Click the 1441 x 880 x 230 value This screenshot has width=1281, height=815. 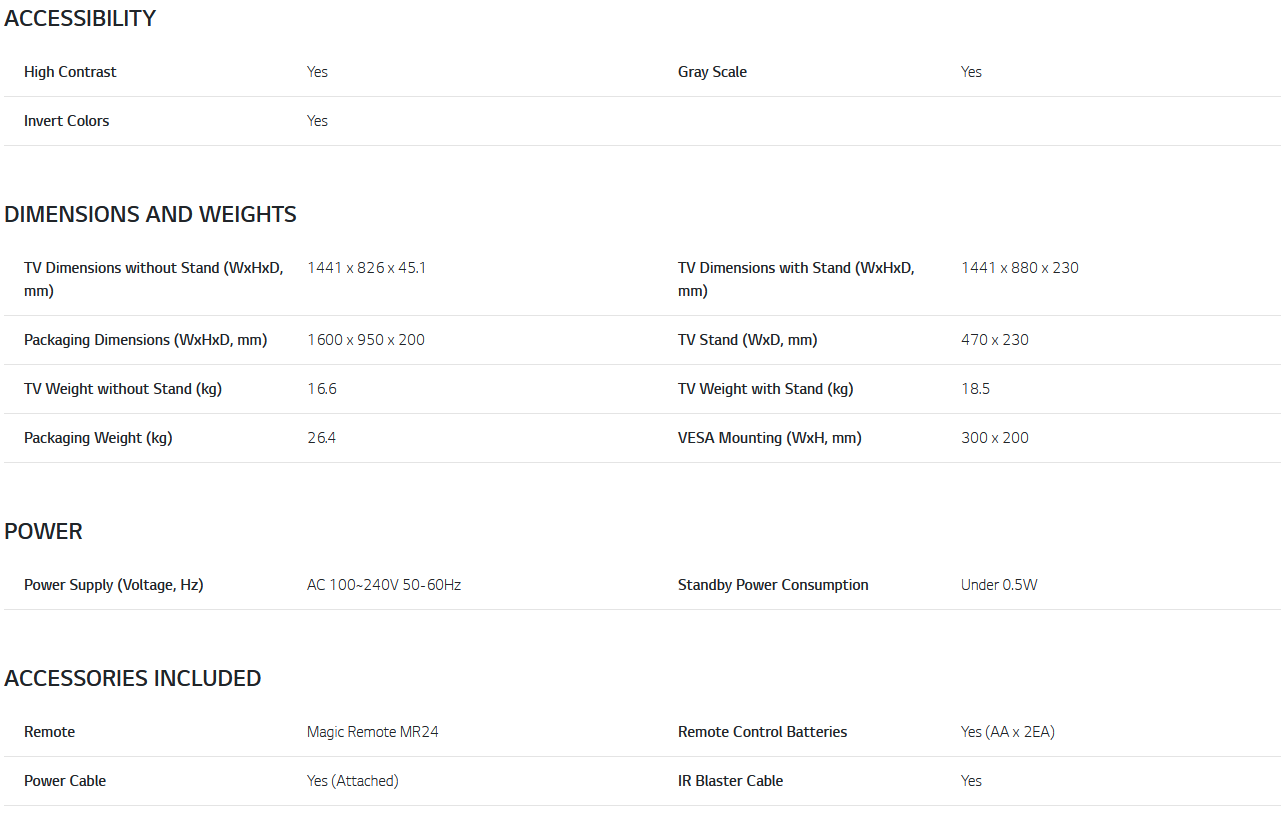[1019, 268]
